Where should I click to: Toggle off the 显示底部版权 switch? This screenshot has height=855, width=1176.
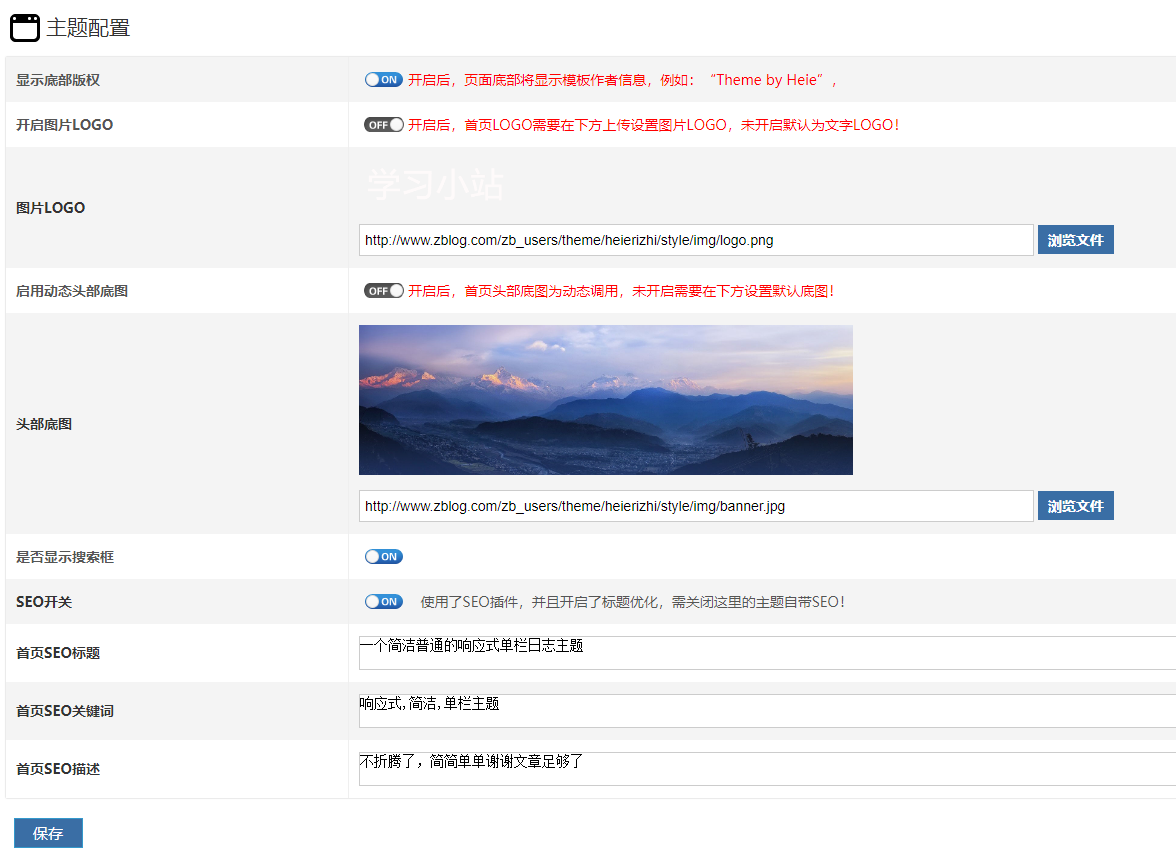(383, 79)
